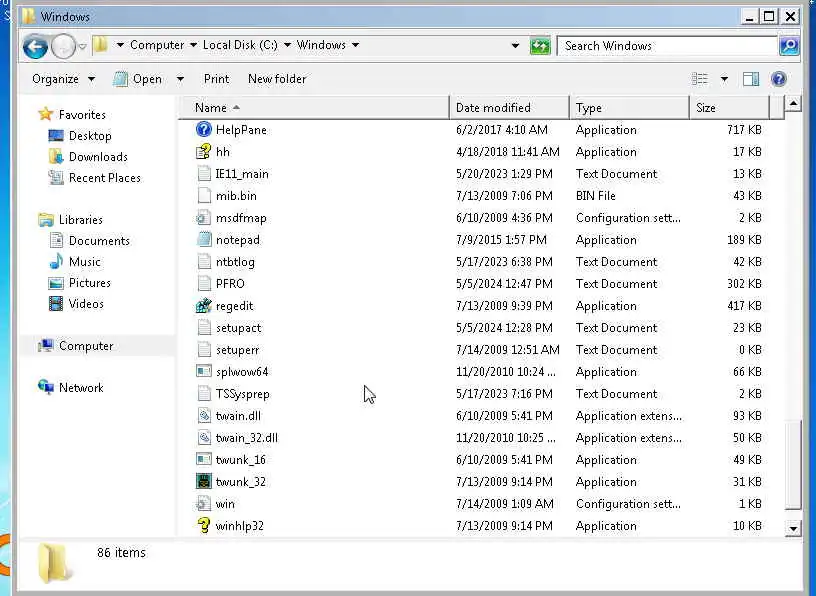The width and height of the screenshot is (816, 596).
Task: Click the vertical scrollbar thumb
Action: pyautogui.click(x=793, y=465)
